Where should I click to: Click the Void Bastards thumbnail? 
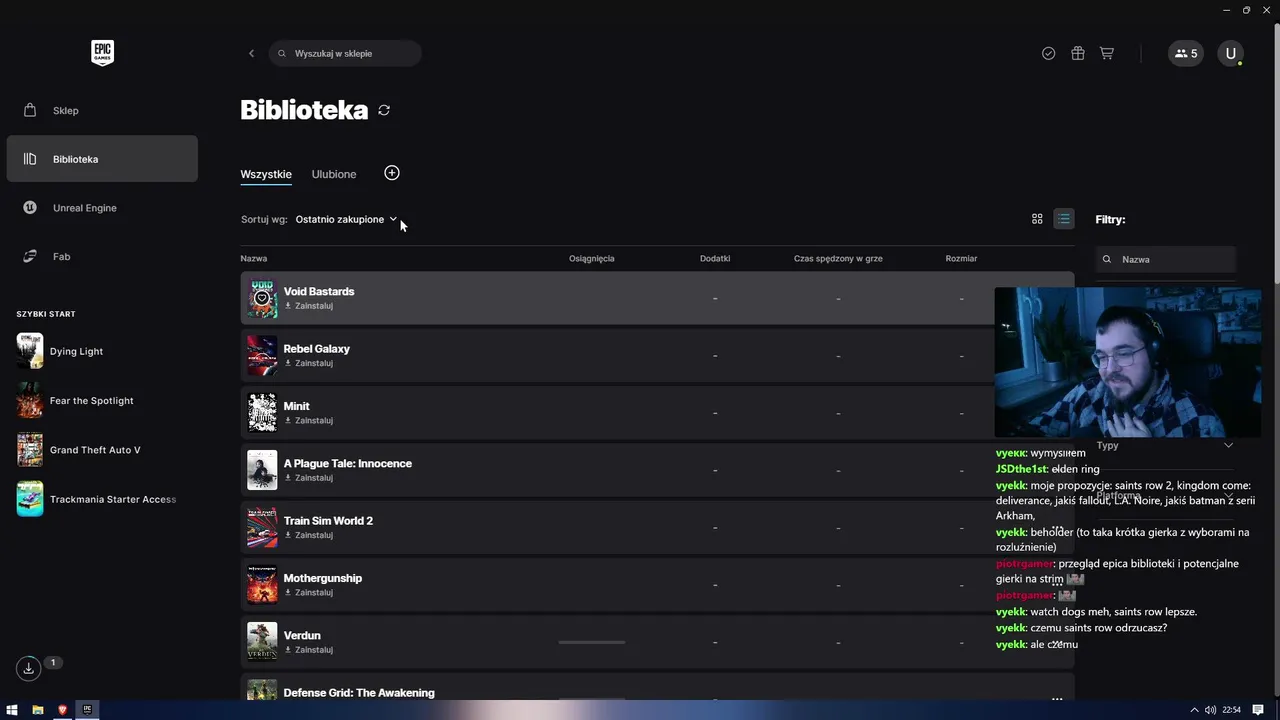tap(262, 298)
